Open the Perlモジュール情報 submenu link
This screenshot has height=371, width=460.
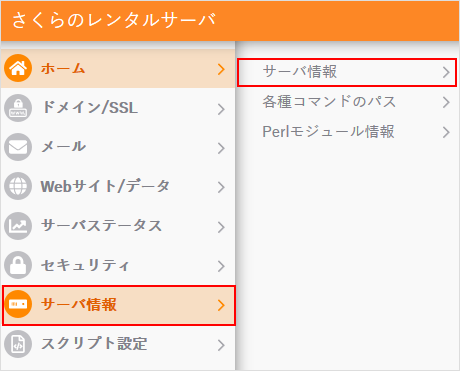click(x=347, y=132)
